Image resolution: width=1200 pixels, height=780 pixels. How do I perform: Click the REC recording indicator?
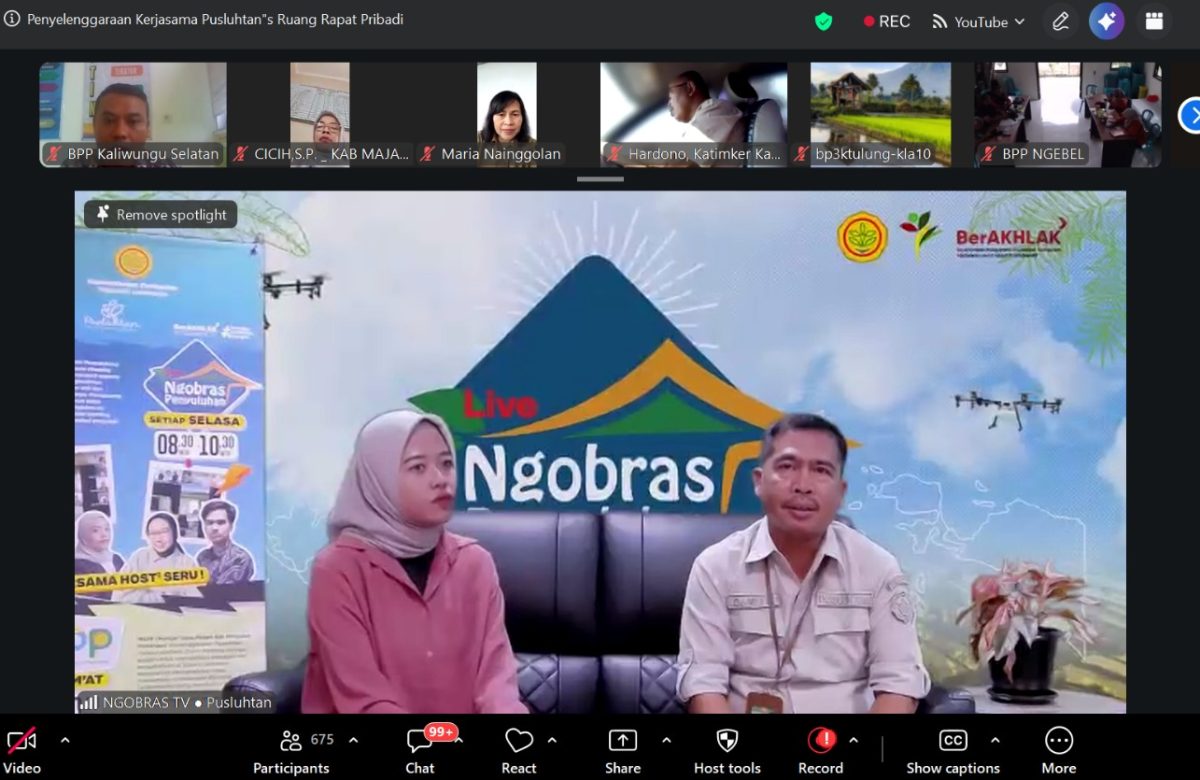click(886, 20)
